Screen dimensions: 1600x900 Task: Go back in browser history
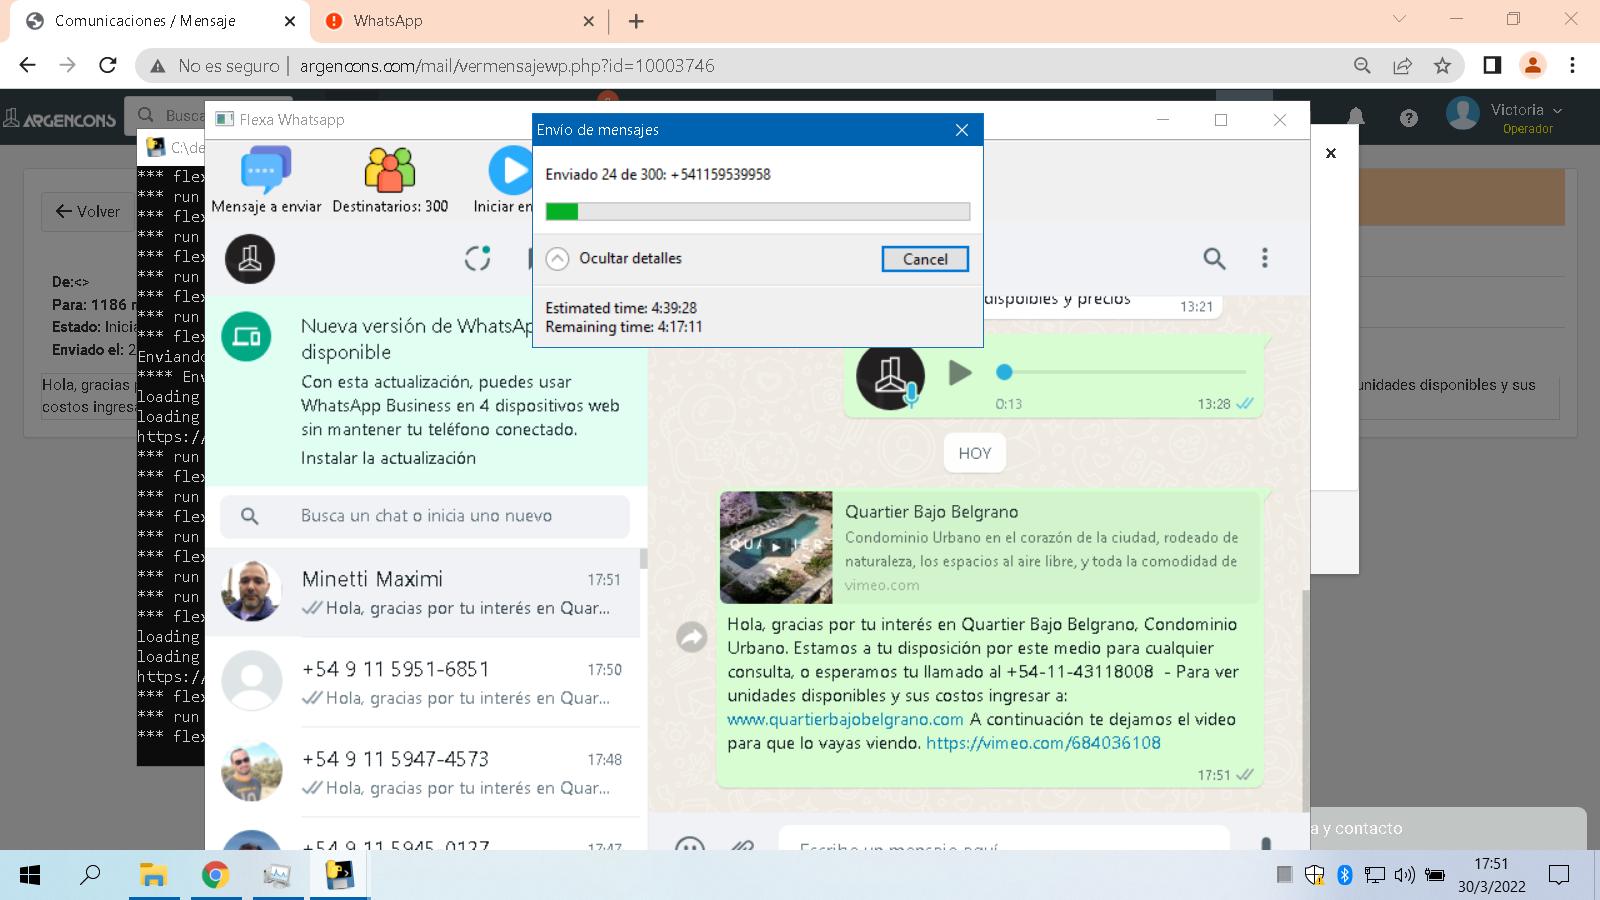[28, 65]
